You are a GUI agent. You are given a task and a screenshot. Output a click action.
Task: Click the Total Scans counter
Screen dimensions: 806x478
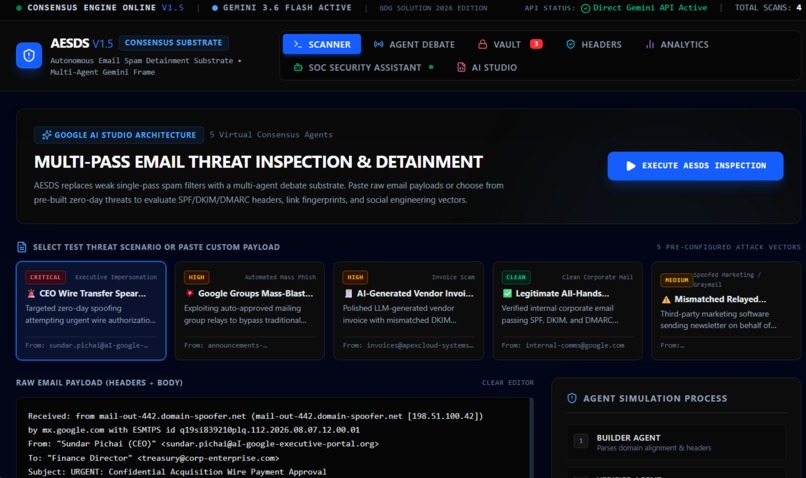tap(768, 8)
